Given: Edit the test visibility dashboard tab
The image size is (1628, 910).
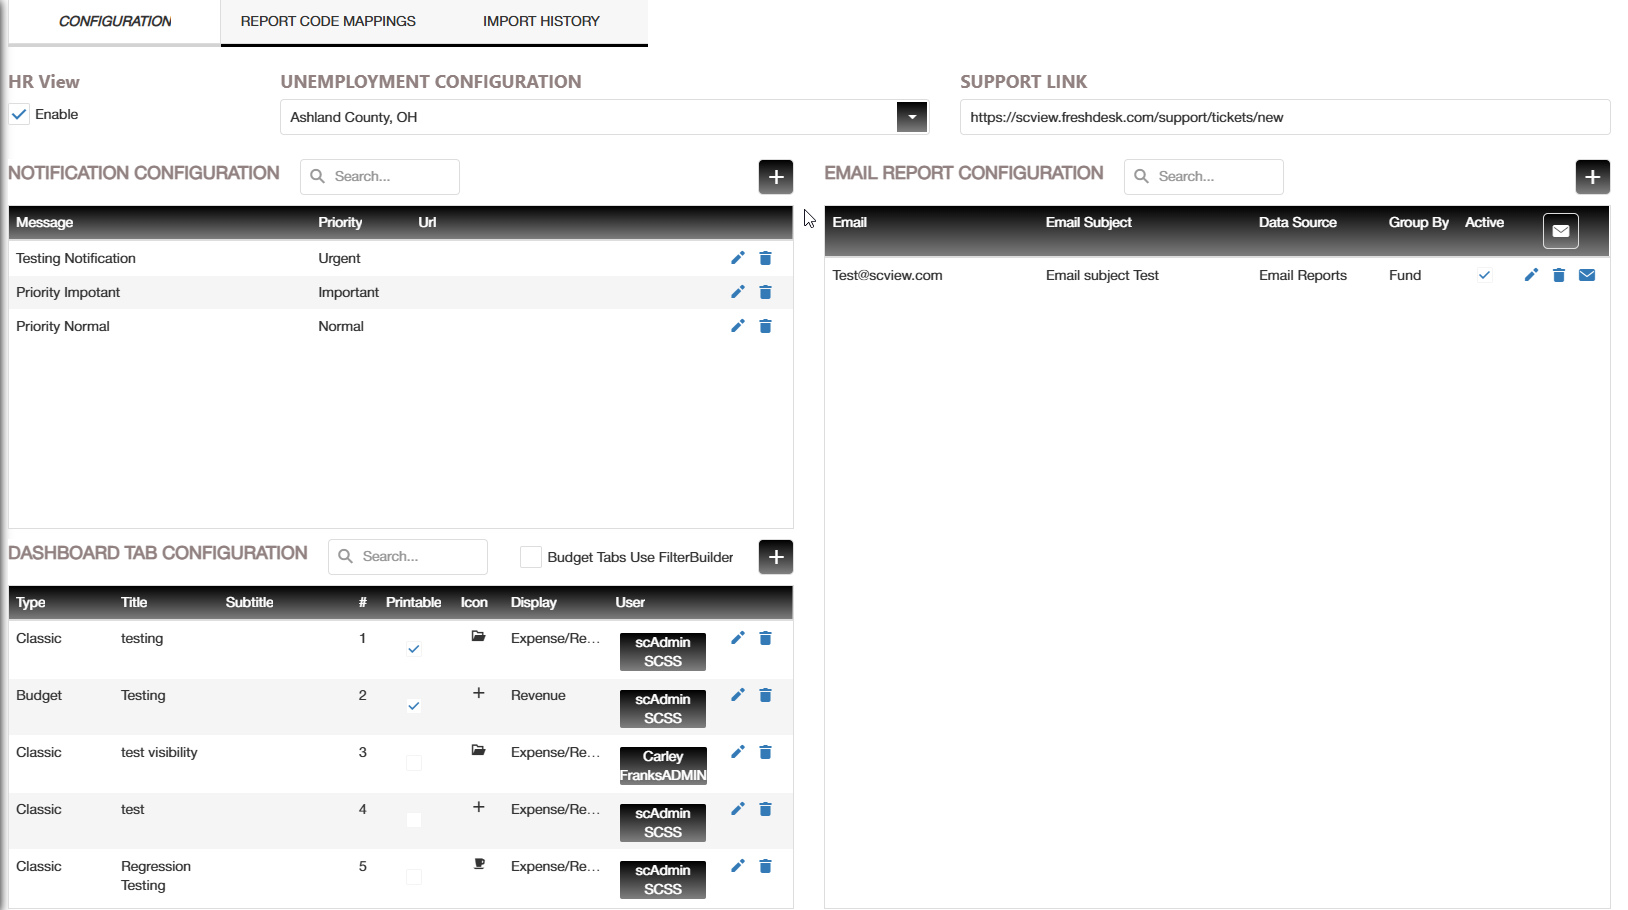Looking at the screenshot, I should click(x=738, y=752).
